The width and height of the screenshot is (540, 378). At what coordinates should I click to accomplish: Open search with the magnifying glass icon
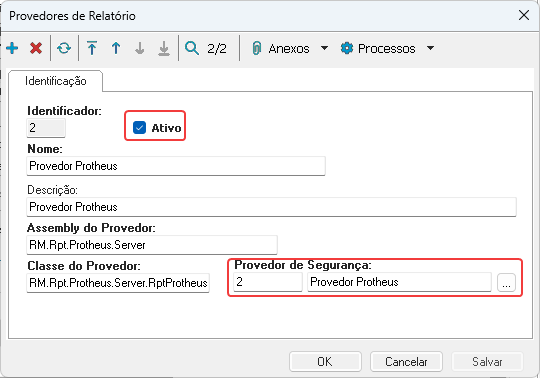tap(192, 48)
